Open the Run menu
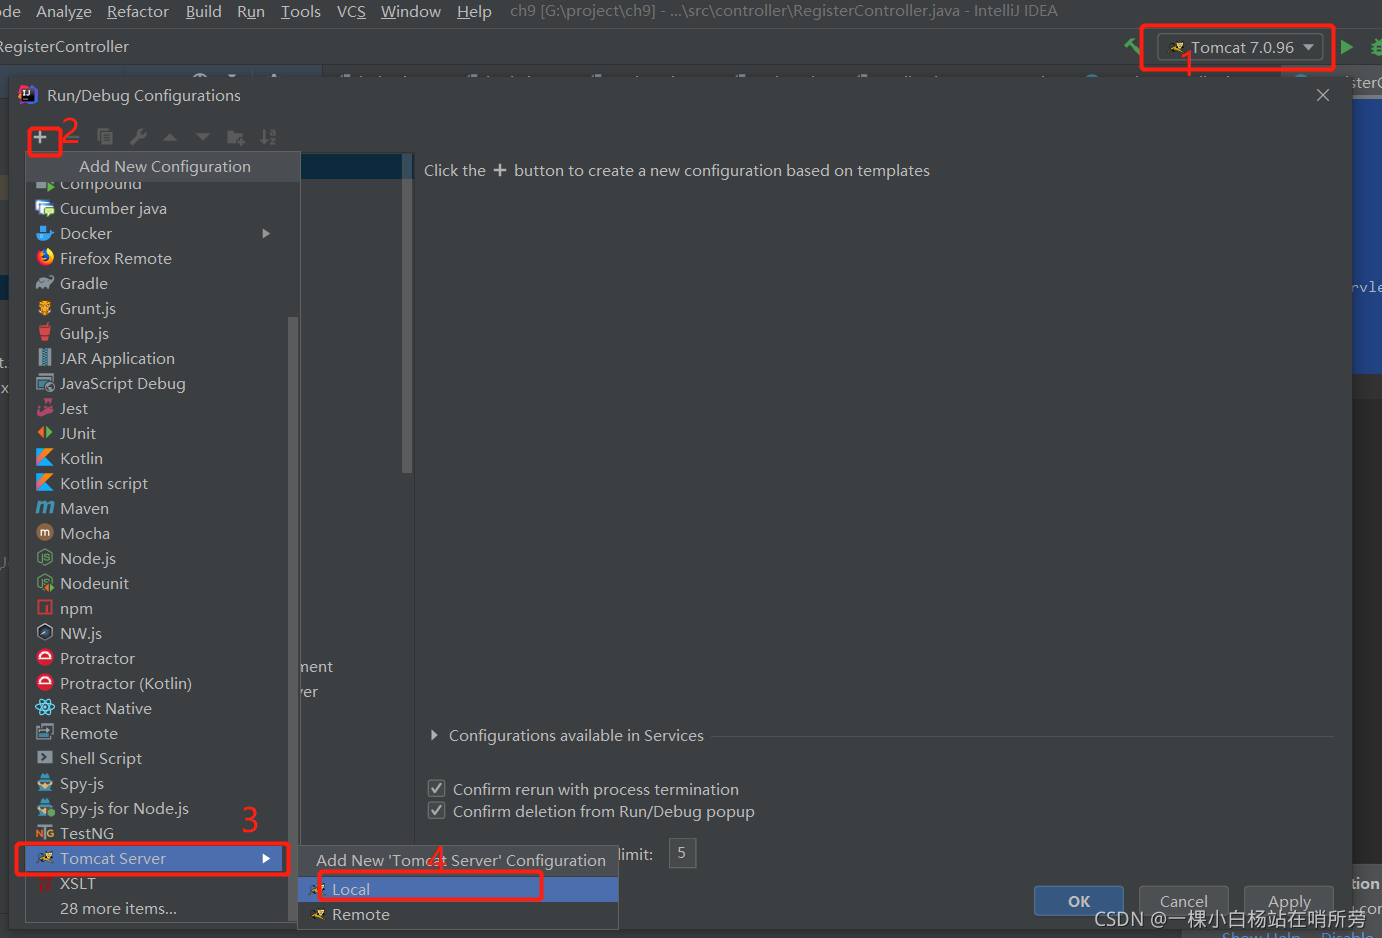1382x938 pixels. (251, 11)
